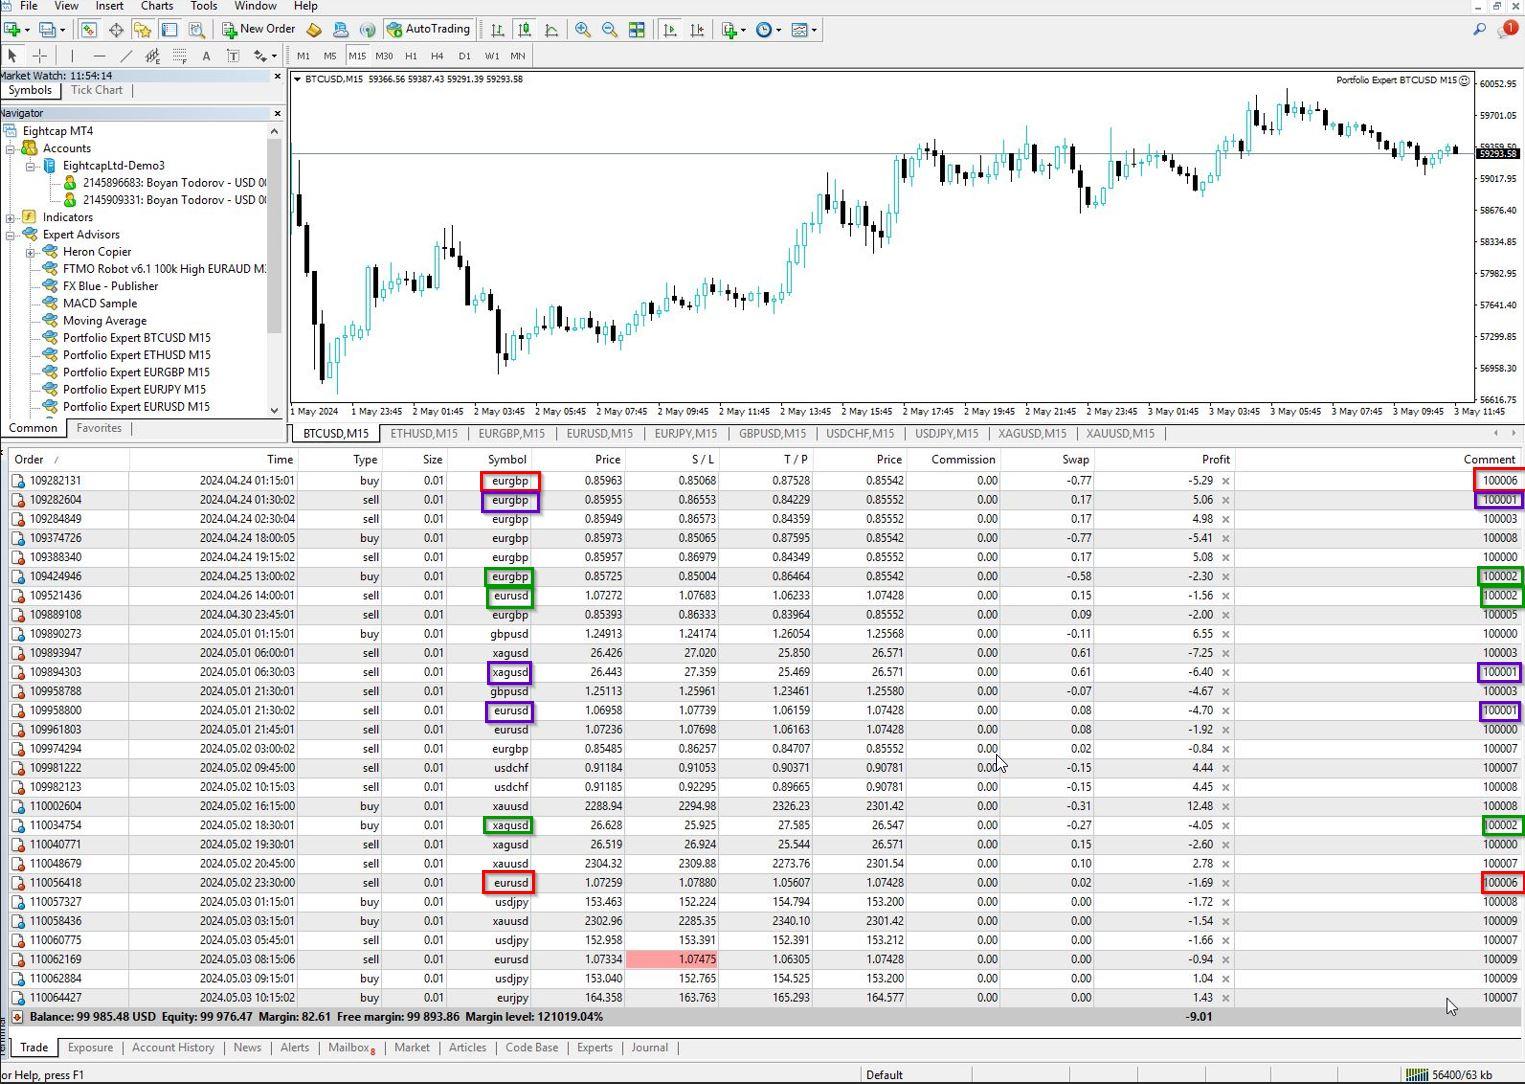Open the File menu
1525x1084 pixels.
[29, 6]
